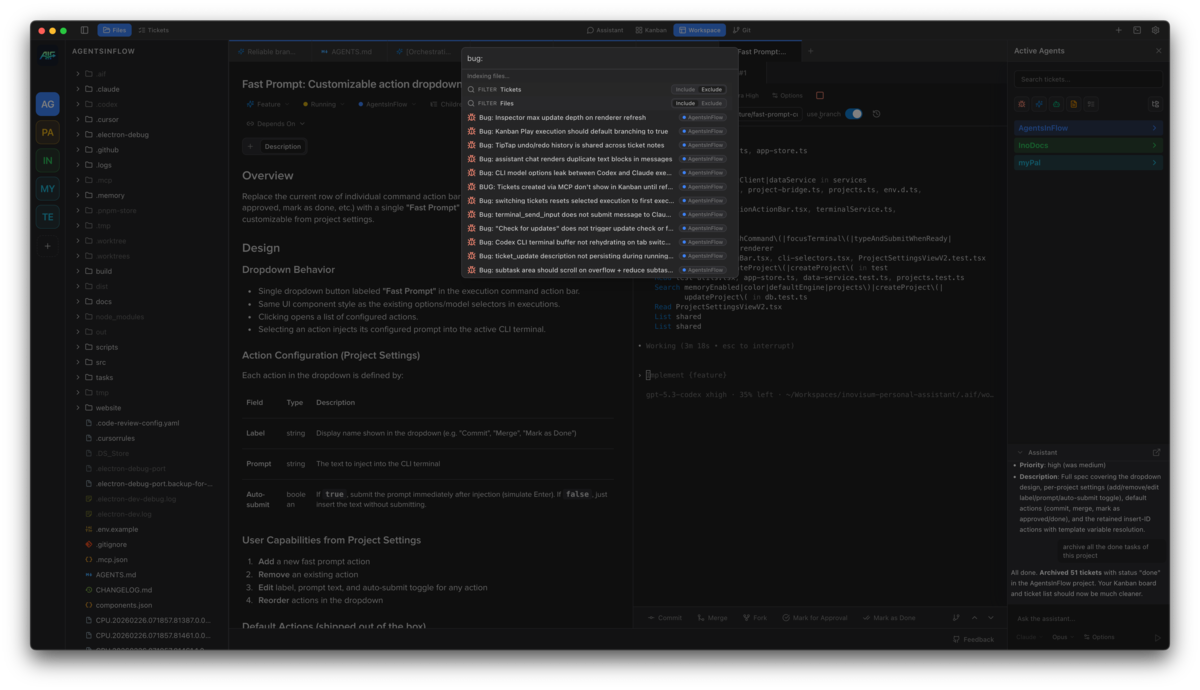Click the red bug filter icon in Active Agents
Screen dimensions: 1200x690
1021,104
